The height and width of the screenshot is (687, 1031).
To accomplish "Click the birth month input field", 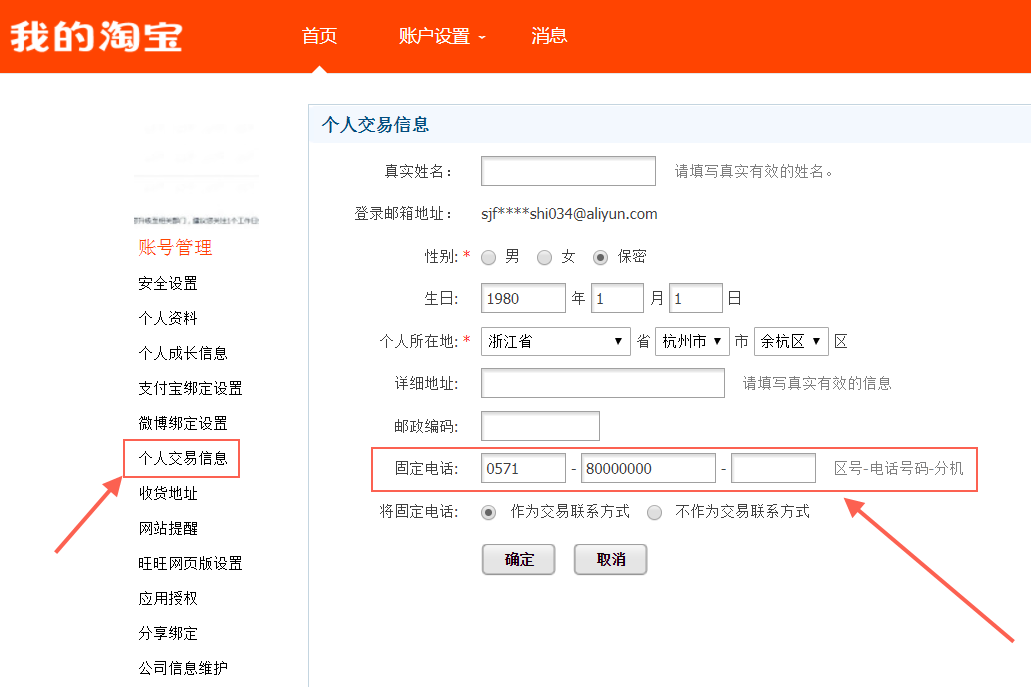I will (x=617, y=298).
